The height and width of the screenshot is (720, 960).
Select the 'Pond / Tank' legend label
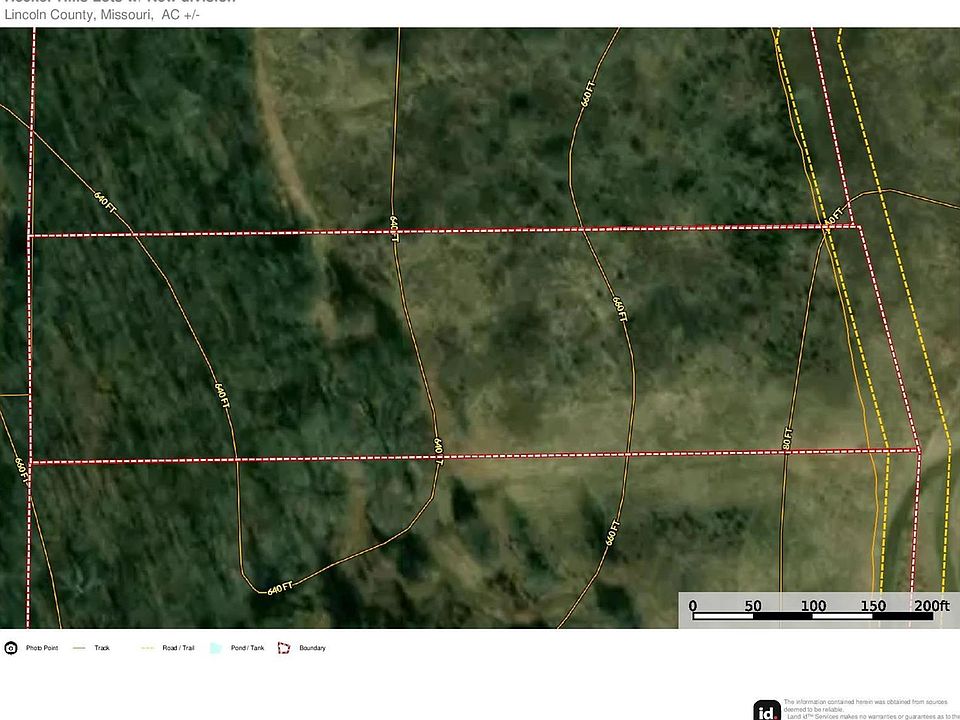tap(247, 648)
